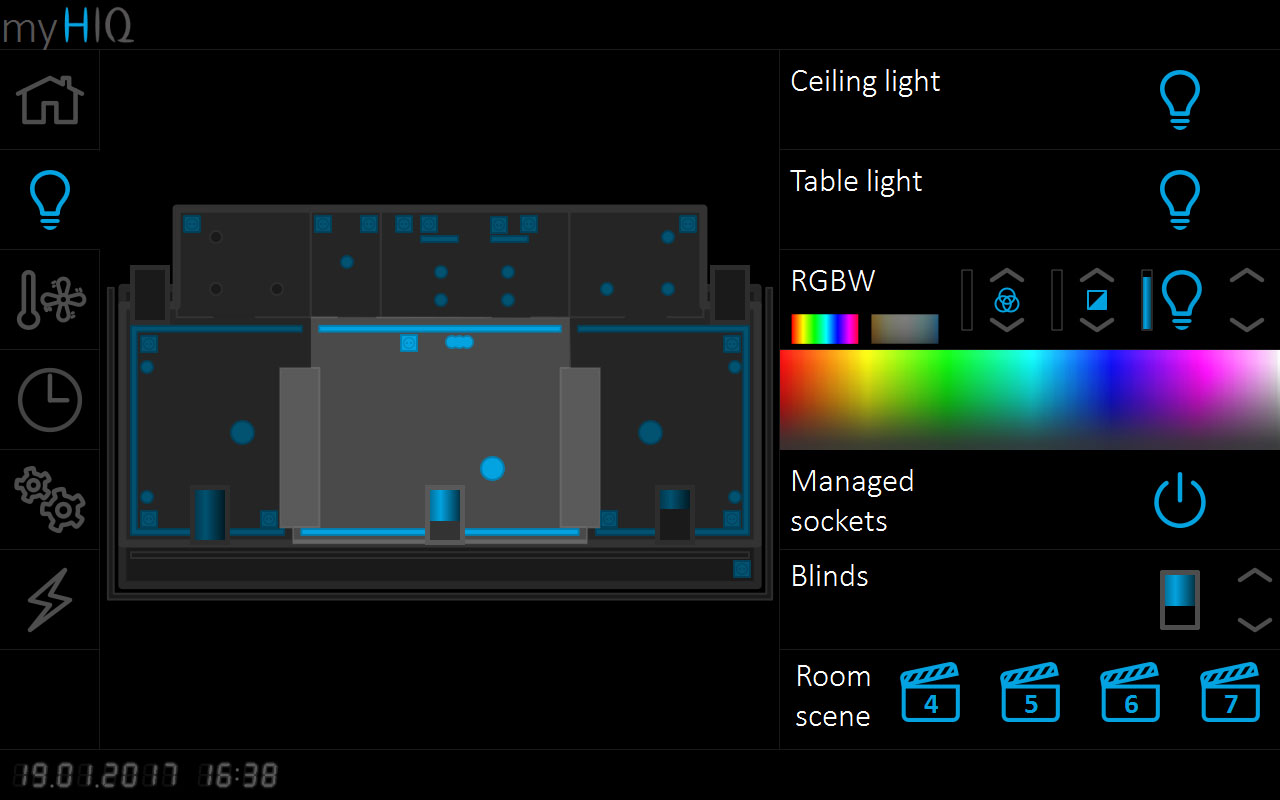Screen dimensions: 1280x800
Task: Raise RGBW brightness with up chevron
Action: coord(1246,277)
